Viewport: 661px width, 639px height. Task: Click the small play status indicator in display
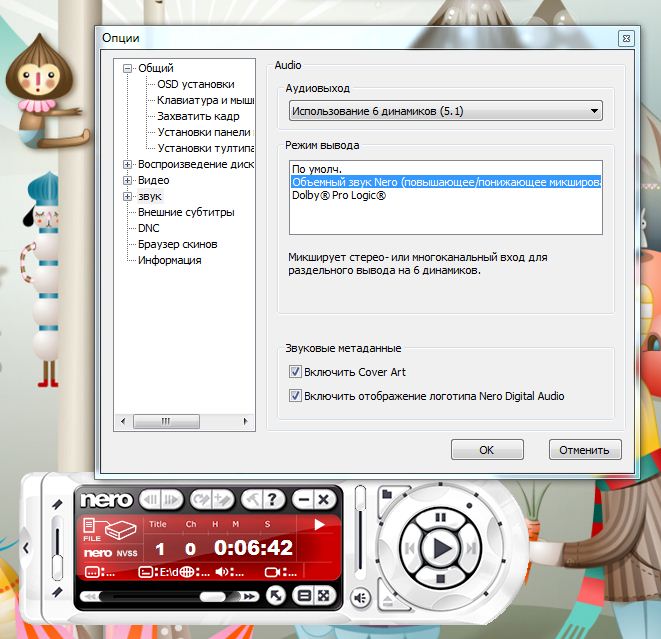pos(319,524)
